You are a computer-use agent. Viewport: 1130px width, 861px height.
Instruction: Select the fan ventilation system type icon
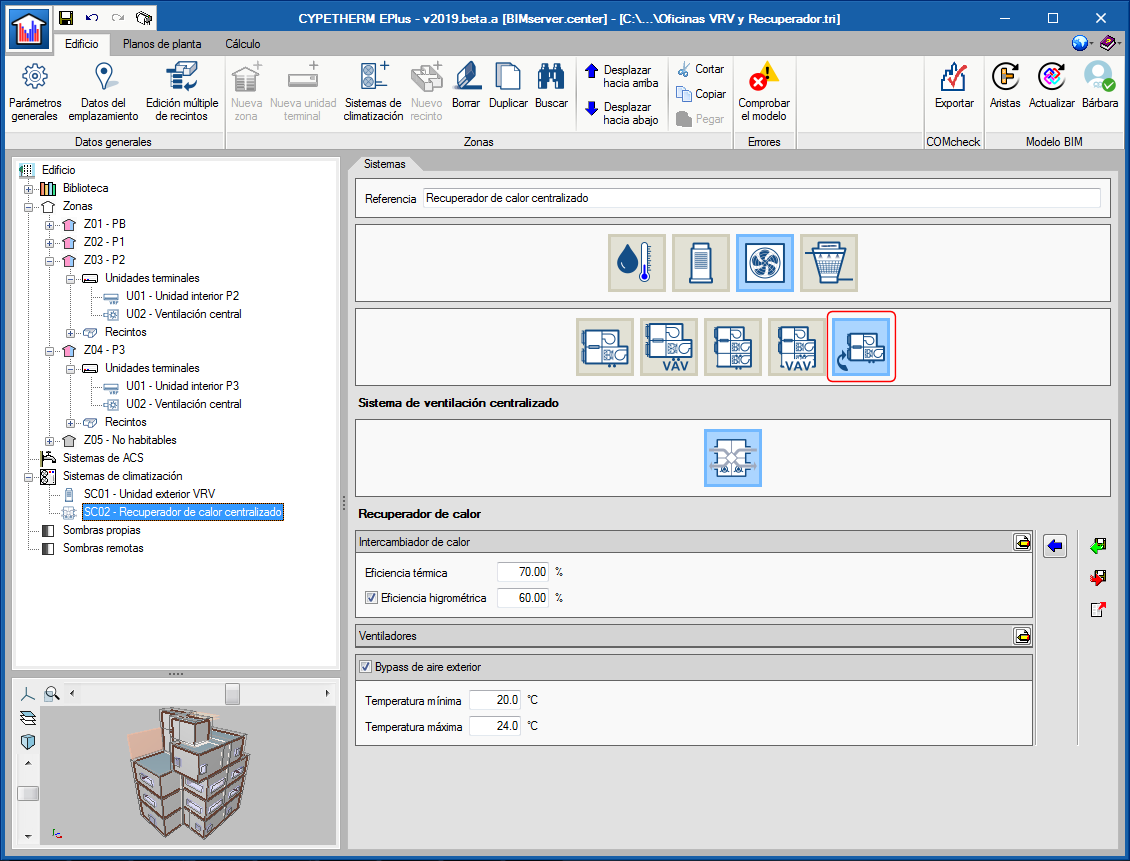765,263
